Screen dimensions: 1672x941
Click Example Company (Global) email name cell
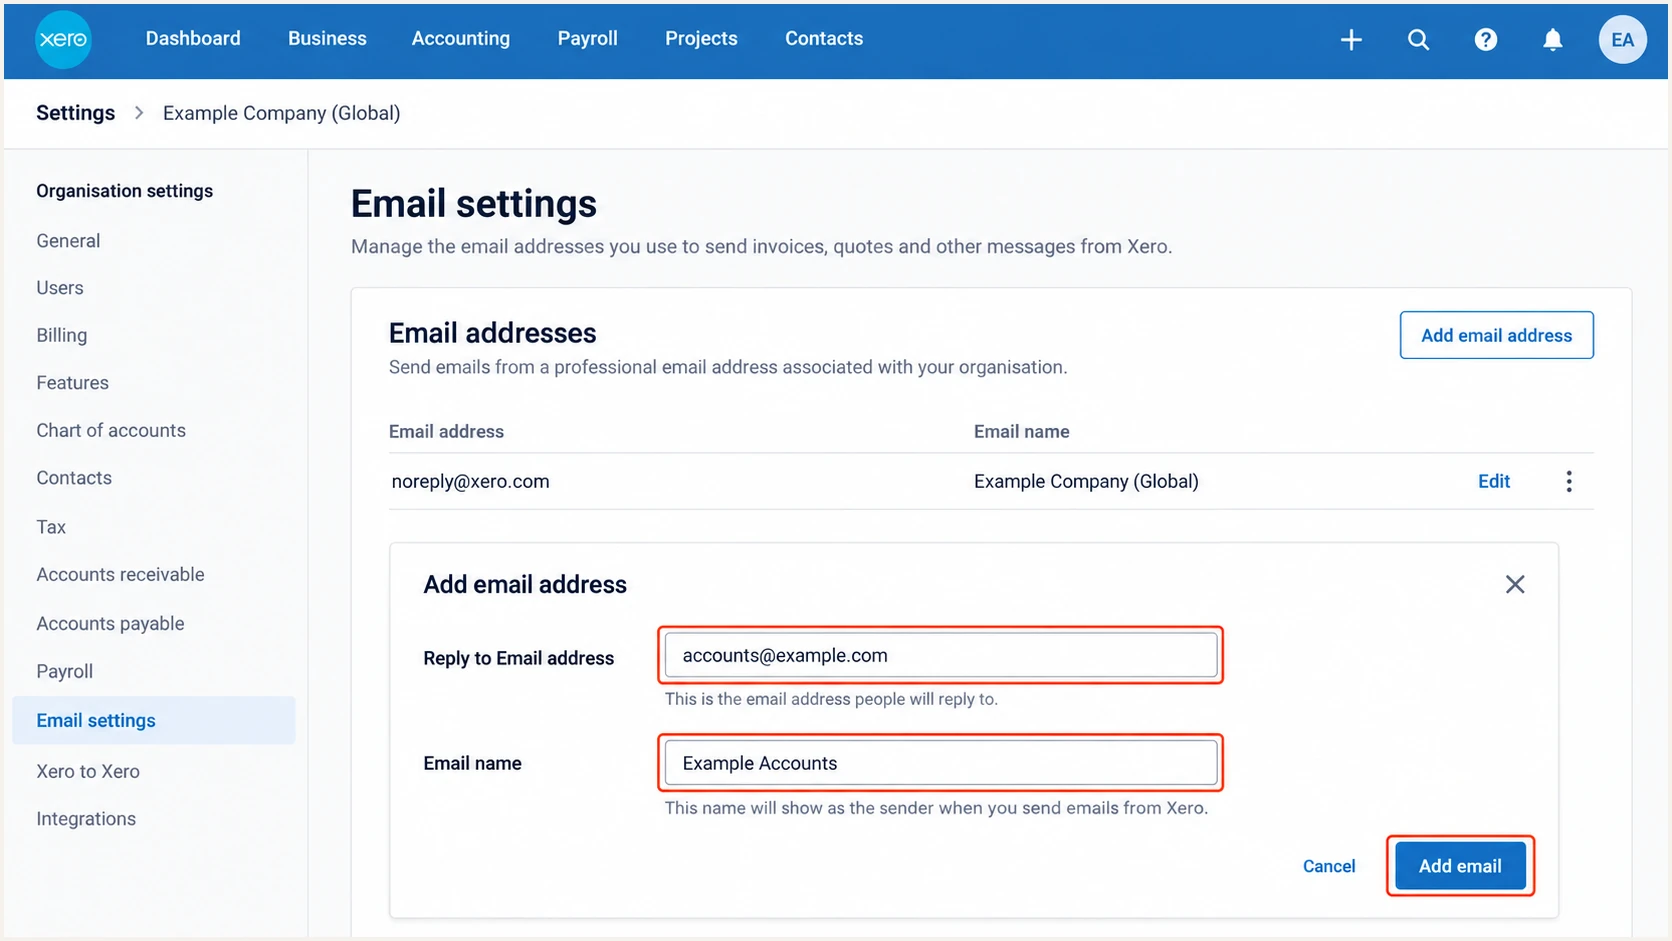1086,481
